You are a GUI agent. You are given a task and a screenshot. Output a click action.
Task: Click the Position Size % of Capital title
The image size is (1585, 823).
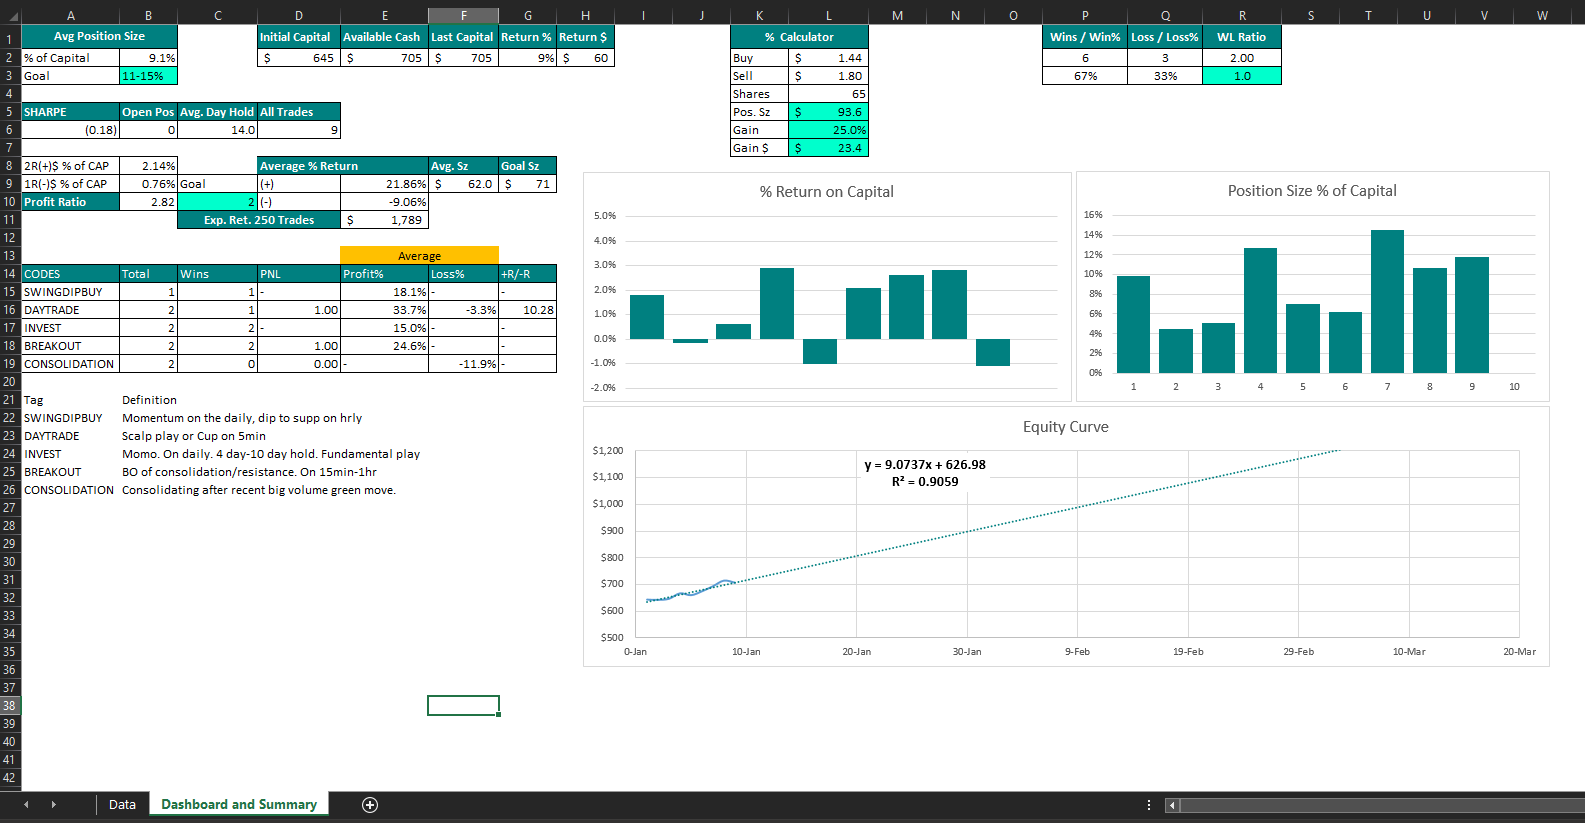click(x=1312, y=191)
